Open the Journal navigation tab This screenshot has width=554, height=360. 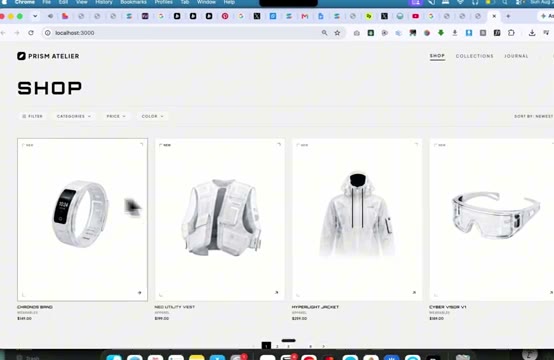coord(516,56)
